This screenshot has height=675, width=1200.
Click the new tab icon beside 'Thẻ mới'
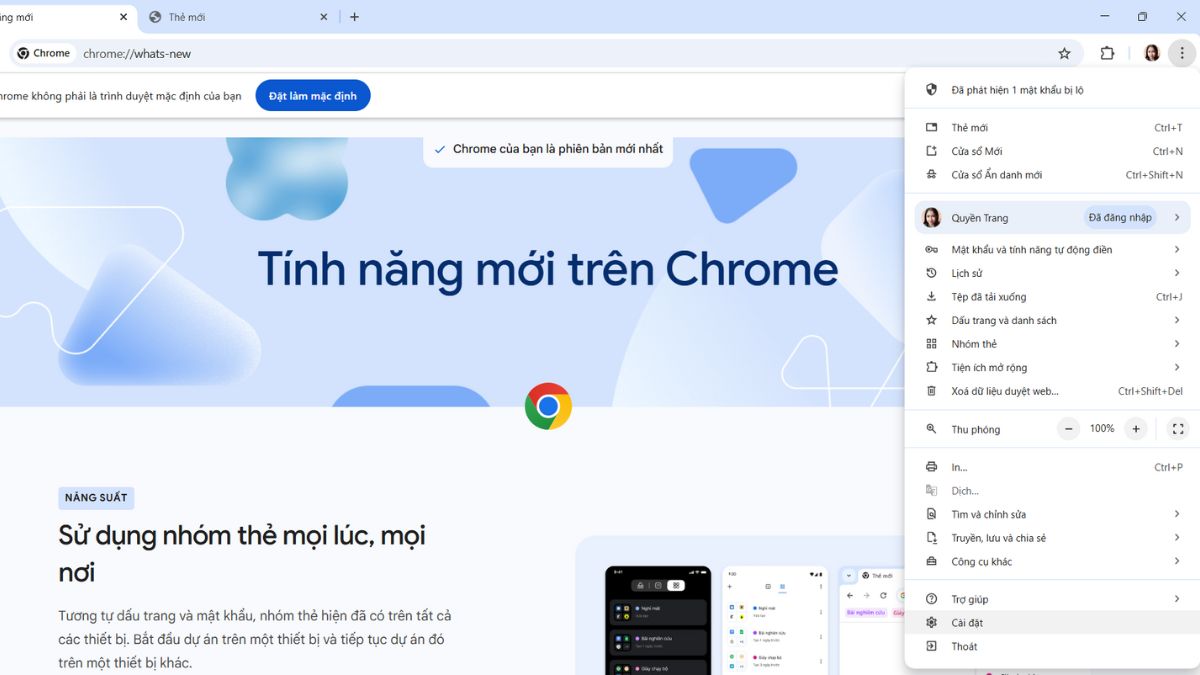pos(932,128)
